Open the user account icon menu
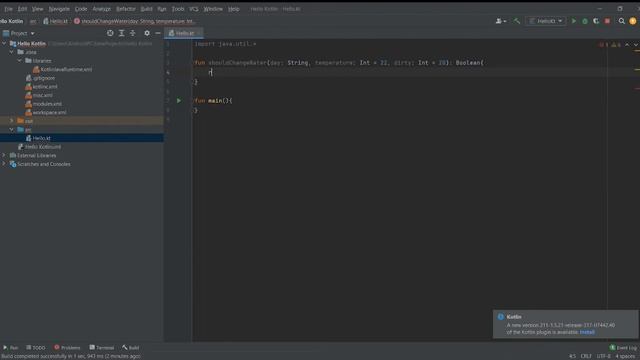Image resolution: width=640 pixels, height=360 pixels. pos(500,21)
